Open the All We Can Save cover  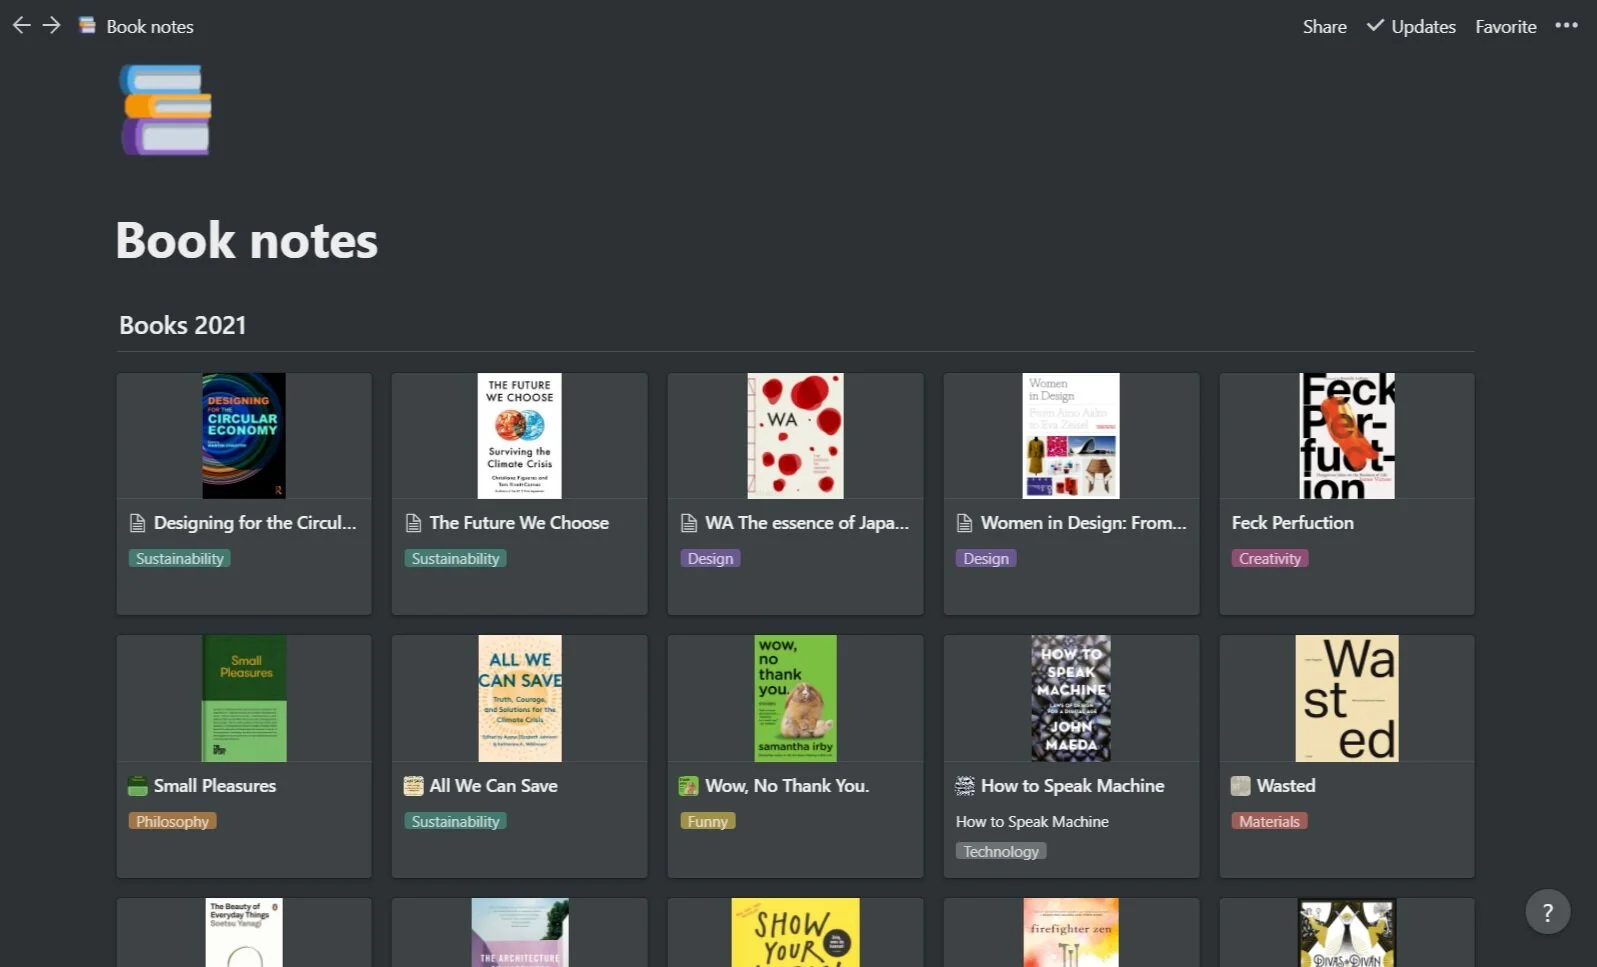pyautogui.click(x=519, y=698)
